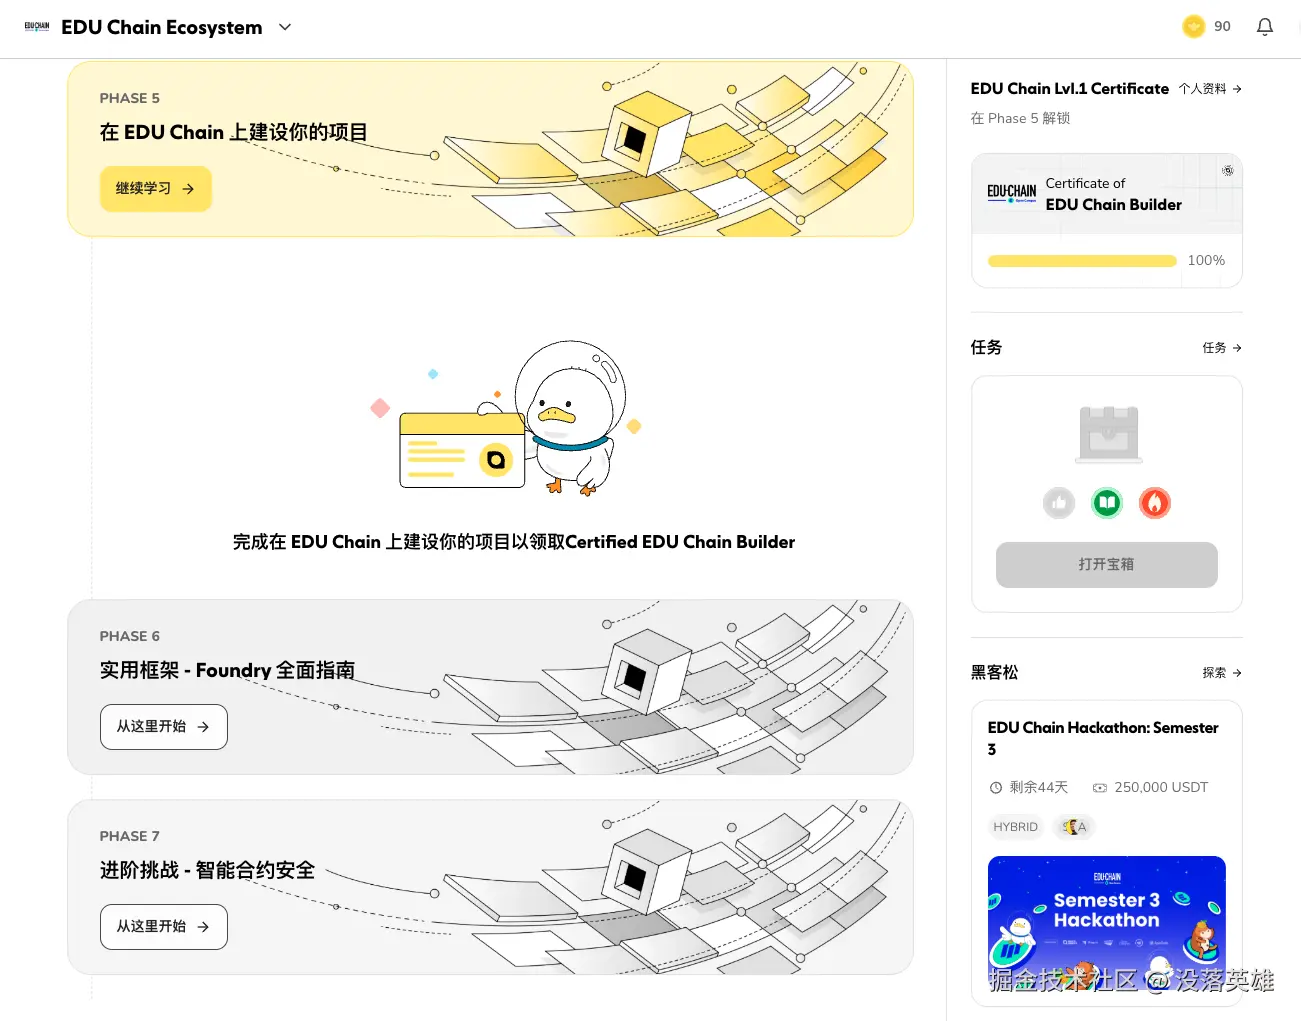The width and height of the screenshot is (1301, 1021).
Task: Click the PHASE 7 label
Action: coord(130,836)
